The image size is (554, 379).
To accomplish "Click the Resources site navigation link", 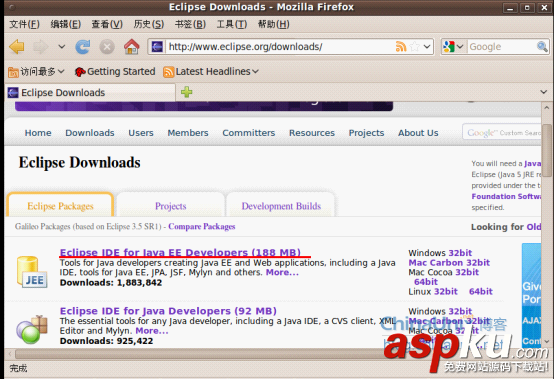I will click(x=312, y=133).
